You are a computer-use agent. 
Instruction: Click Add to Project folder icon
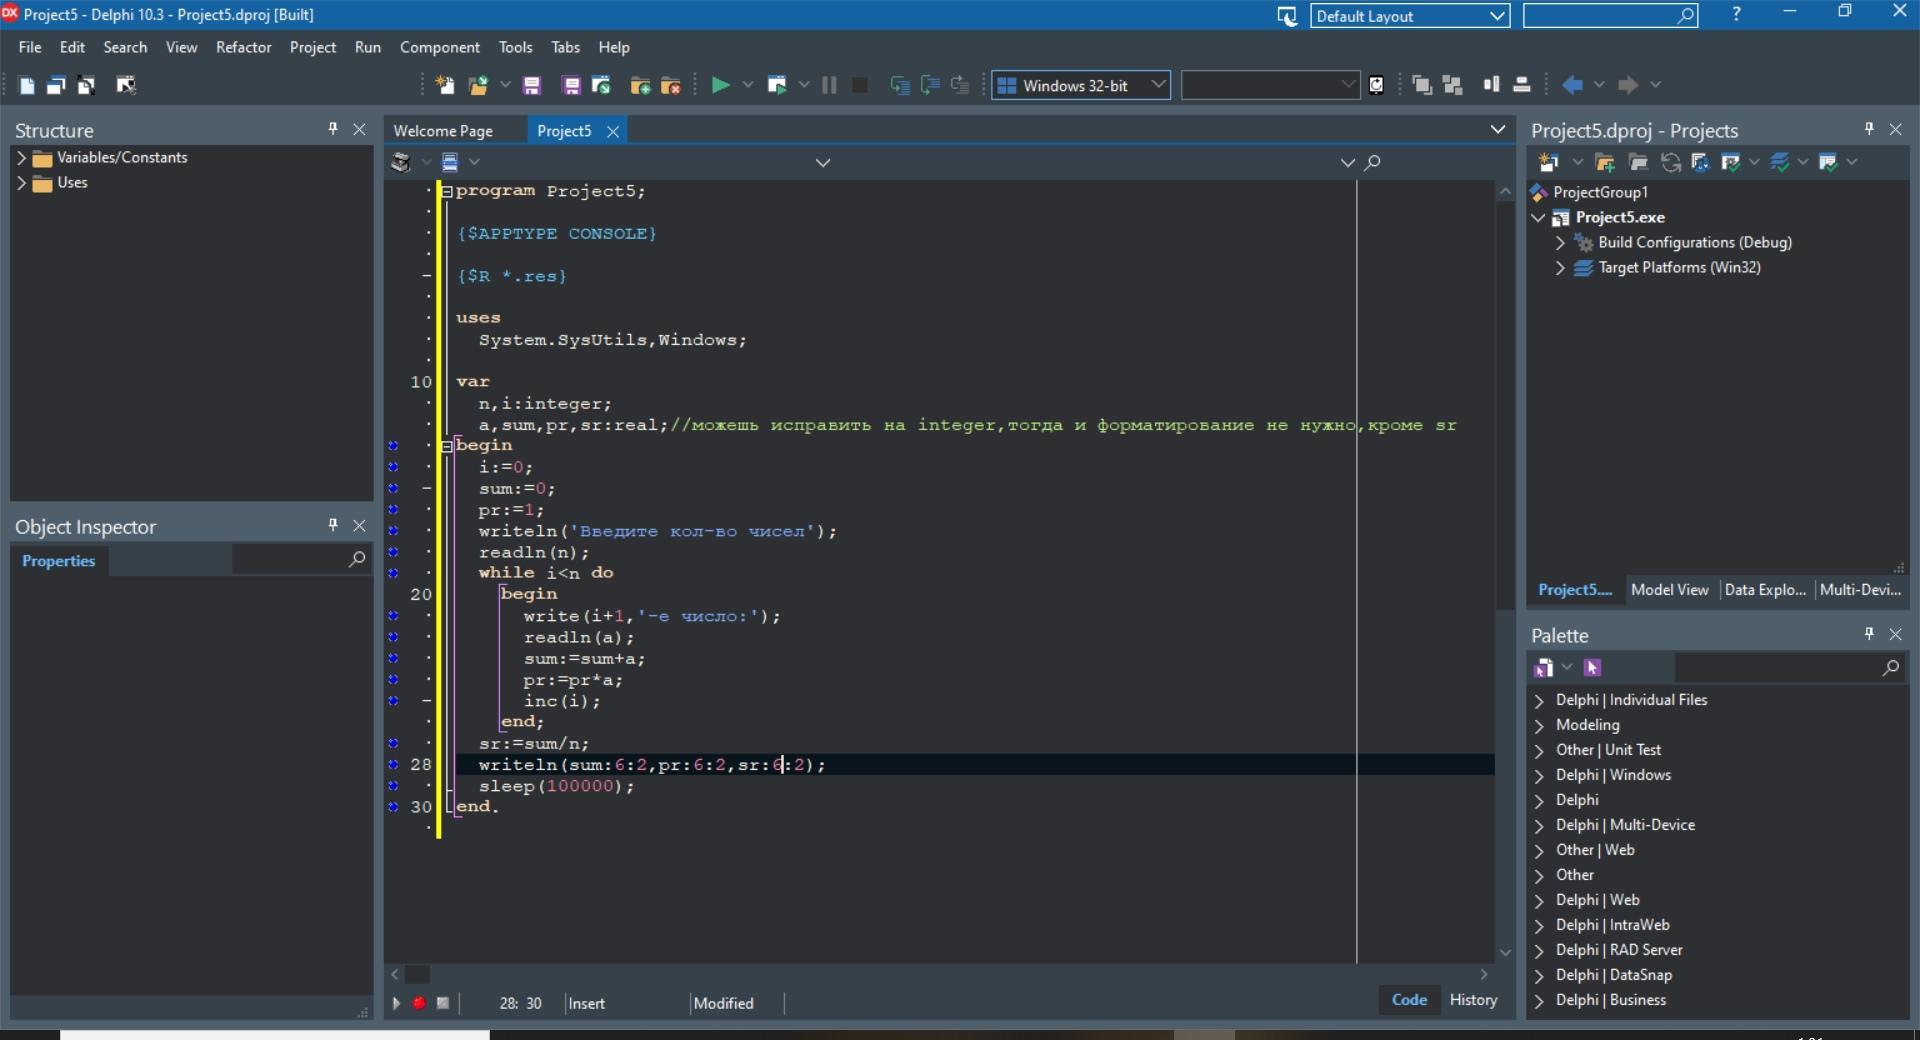[x=641, y=85]
